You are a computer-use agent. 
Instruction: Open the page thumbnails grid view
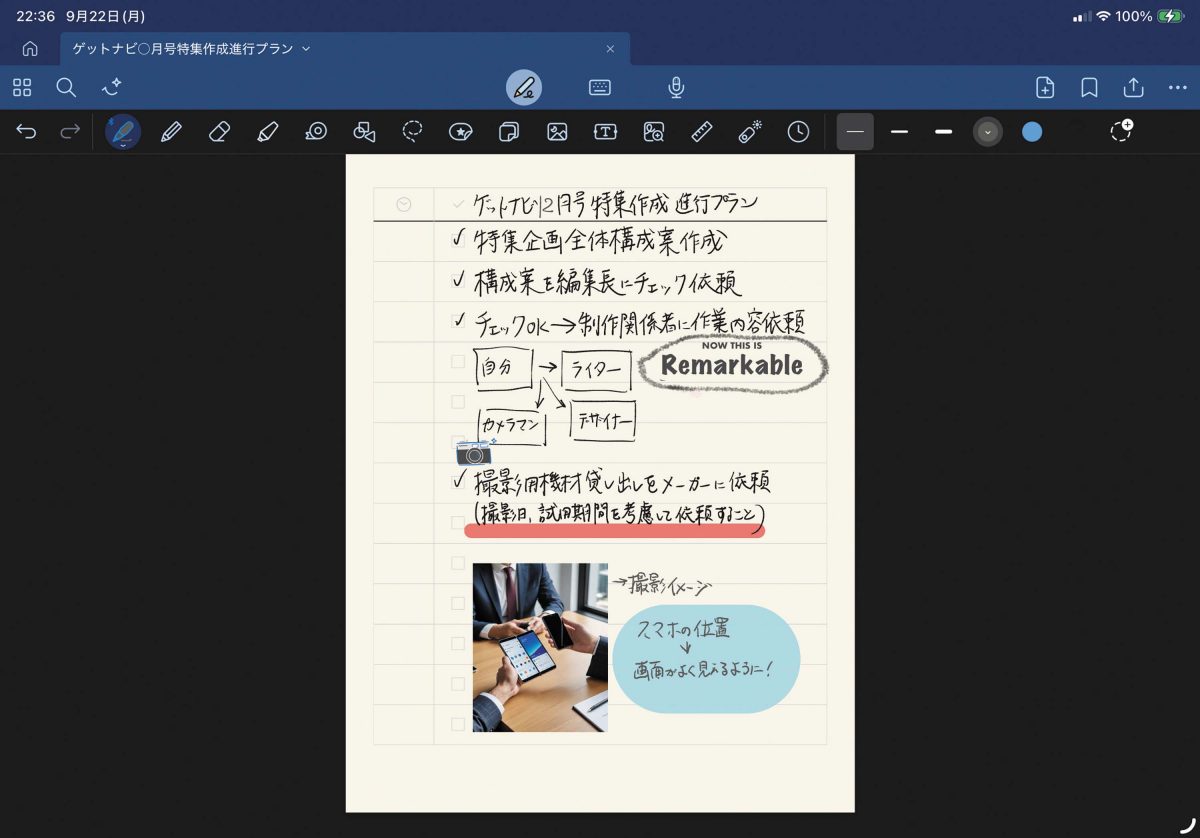(x=22, y=88)
